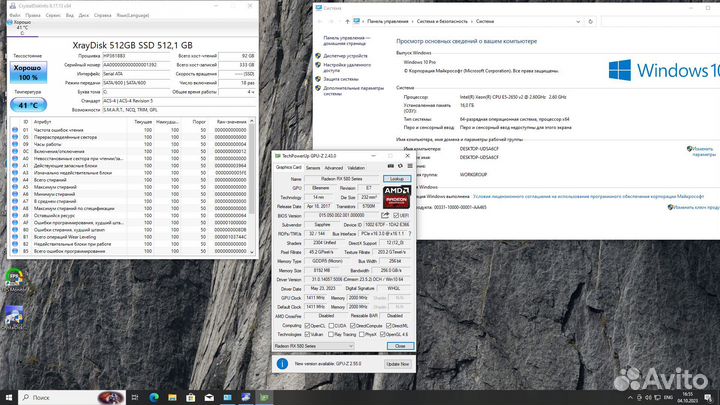The image size is (720, 405).
Task: Click serial number field in CrystalDiskInfo
Action: (x=136, y=65)
